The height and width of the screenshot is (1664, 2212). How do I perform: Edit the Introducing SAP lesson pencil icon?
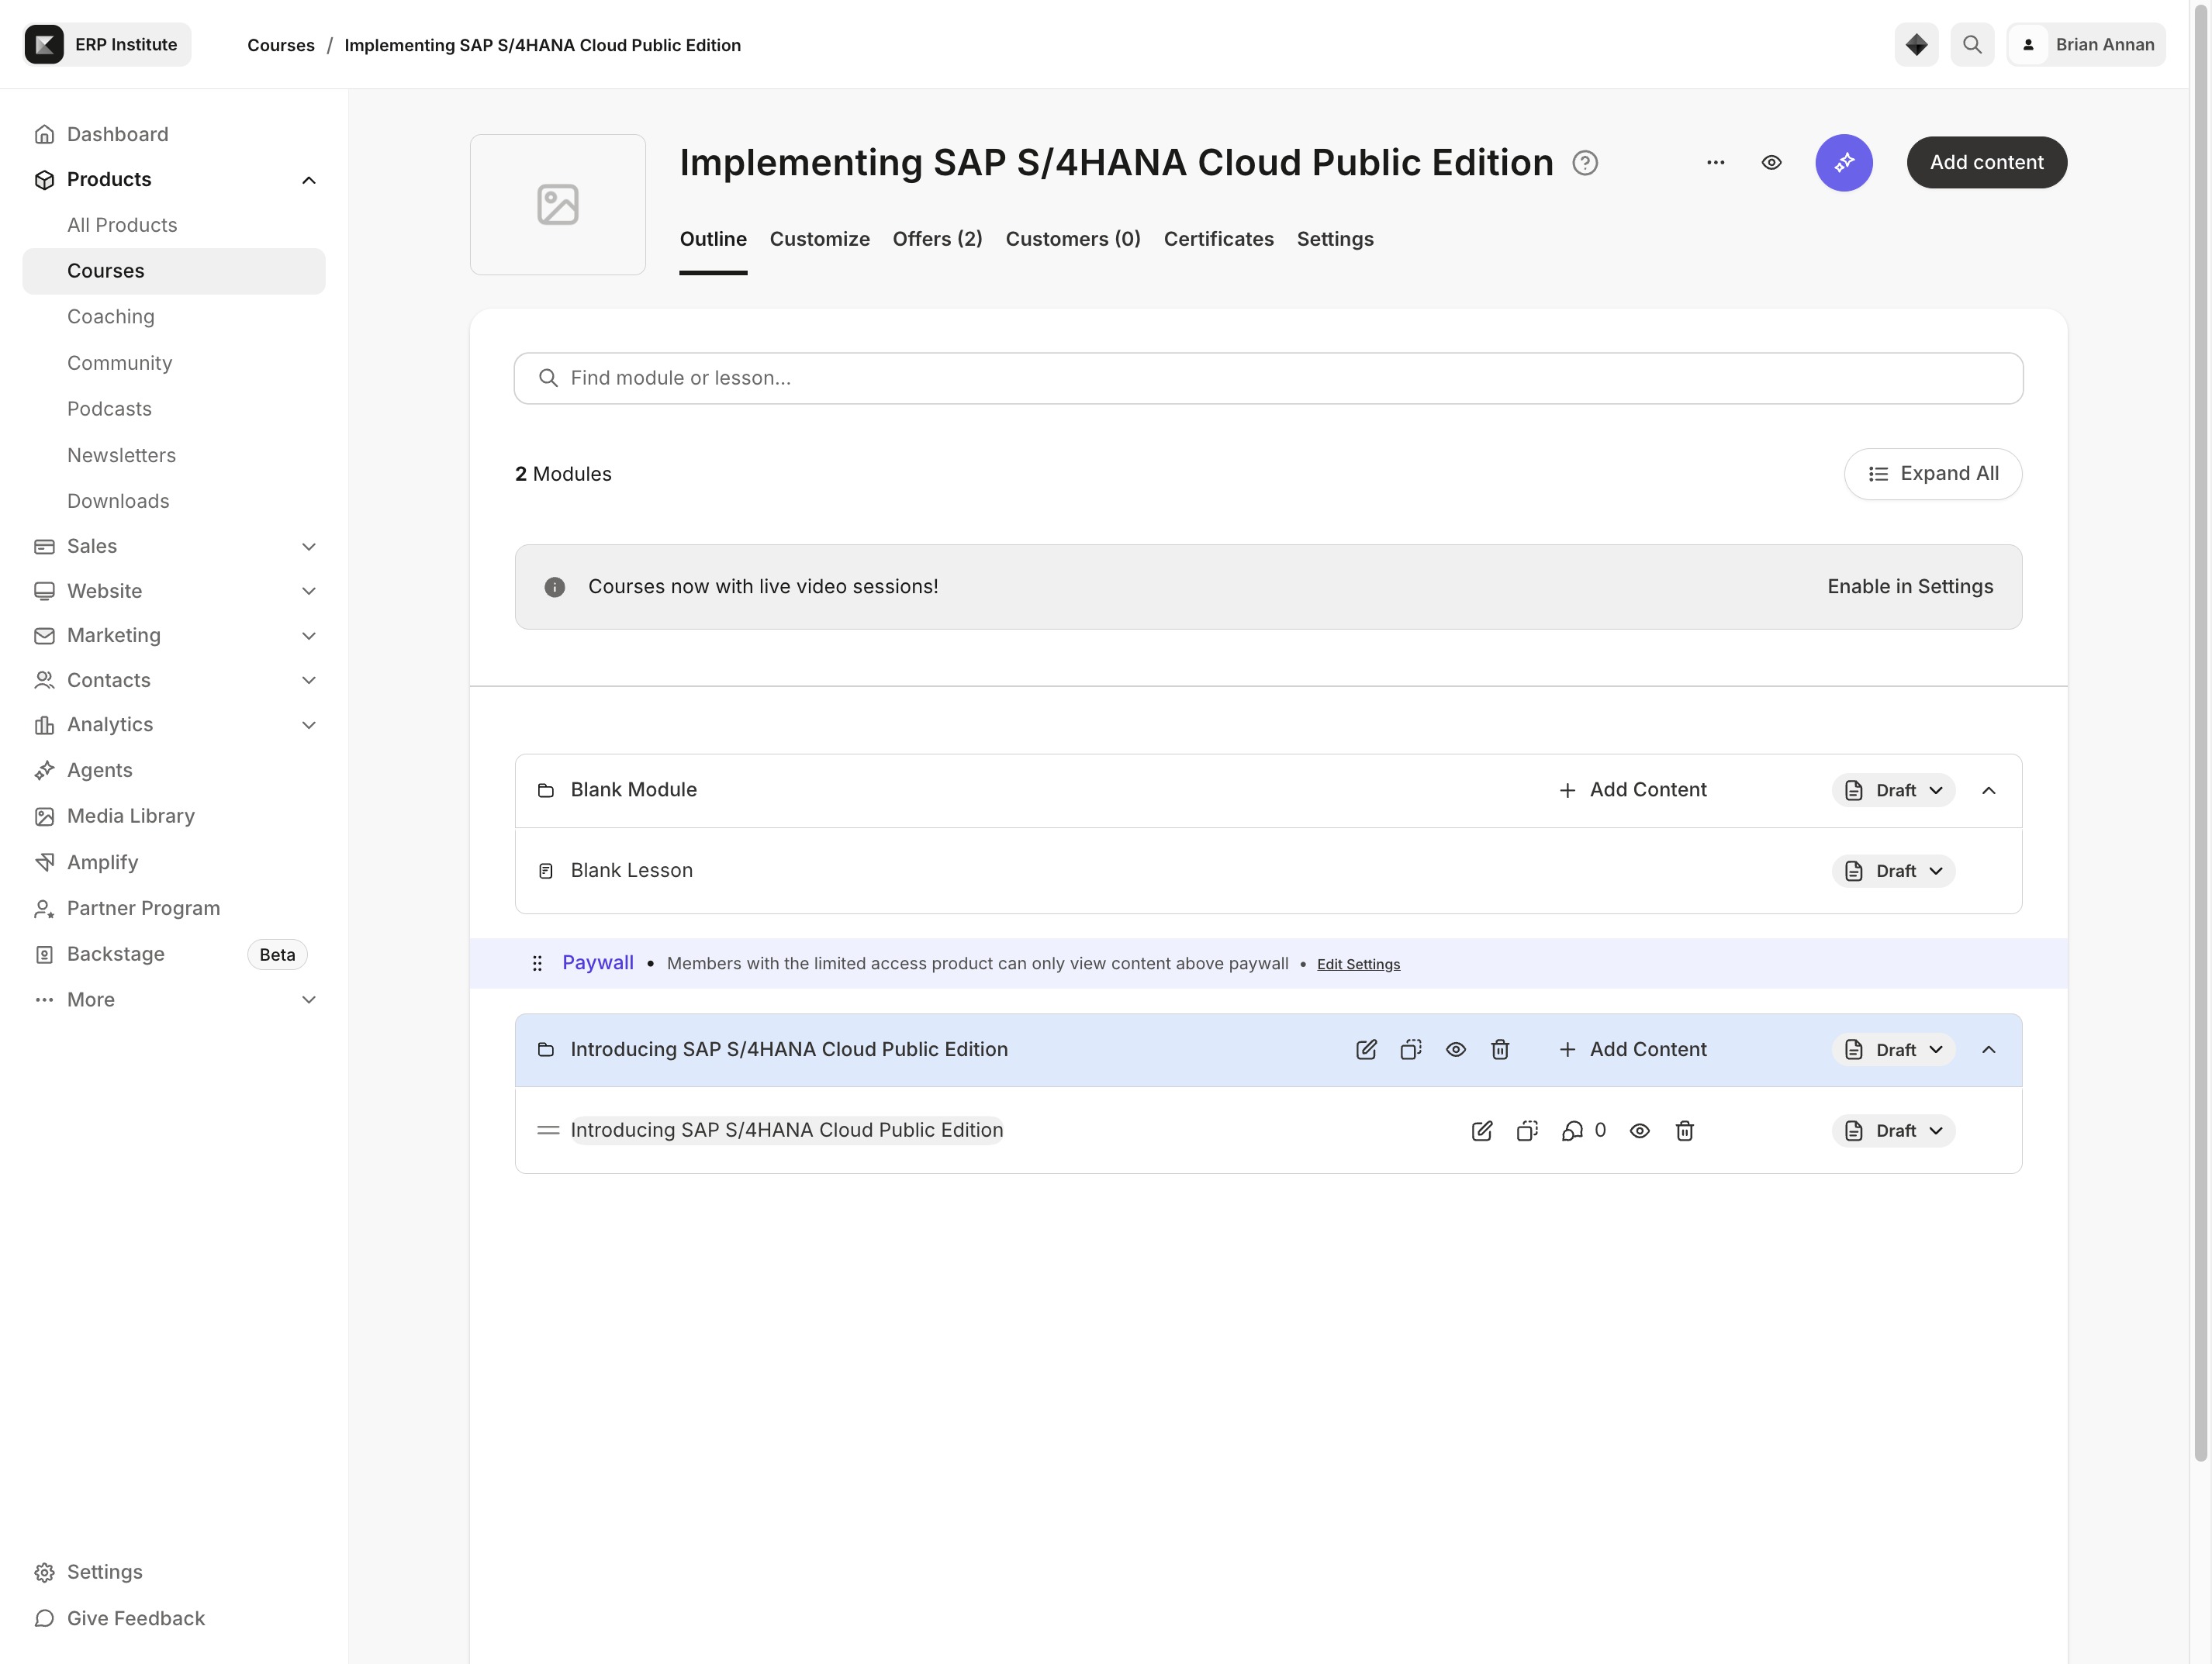[1482, 1130]
